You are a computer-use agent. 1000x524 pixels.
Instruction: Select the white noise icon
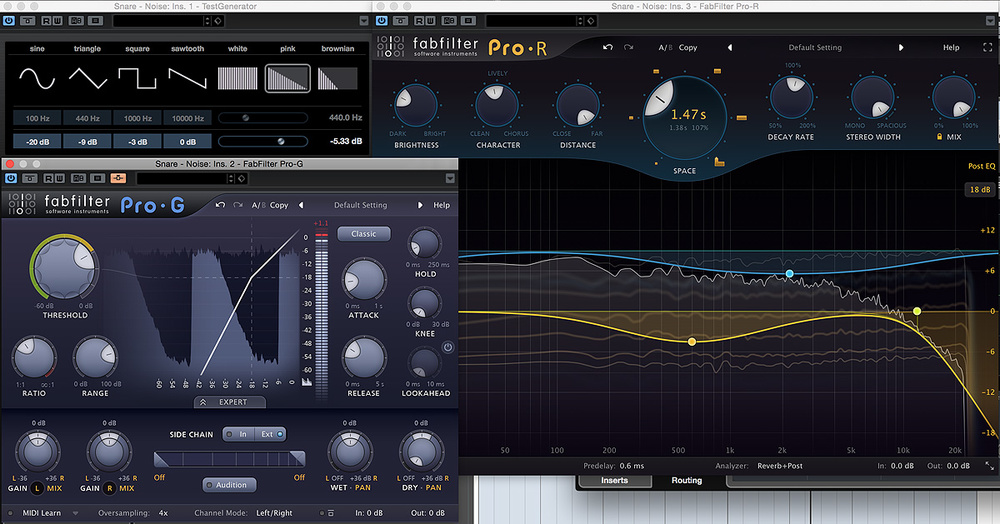[237, 78]
